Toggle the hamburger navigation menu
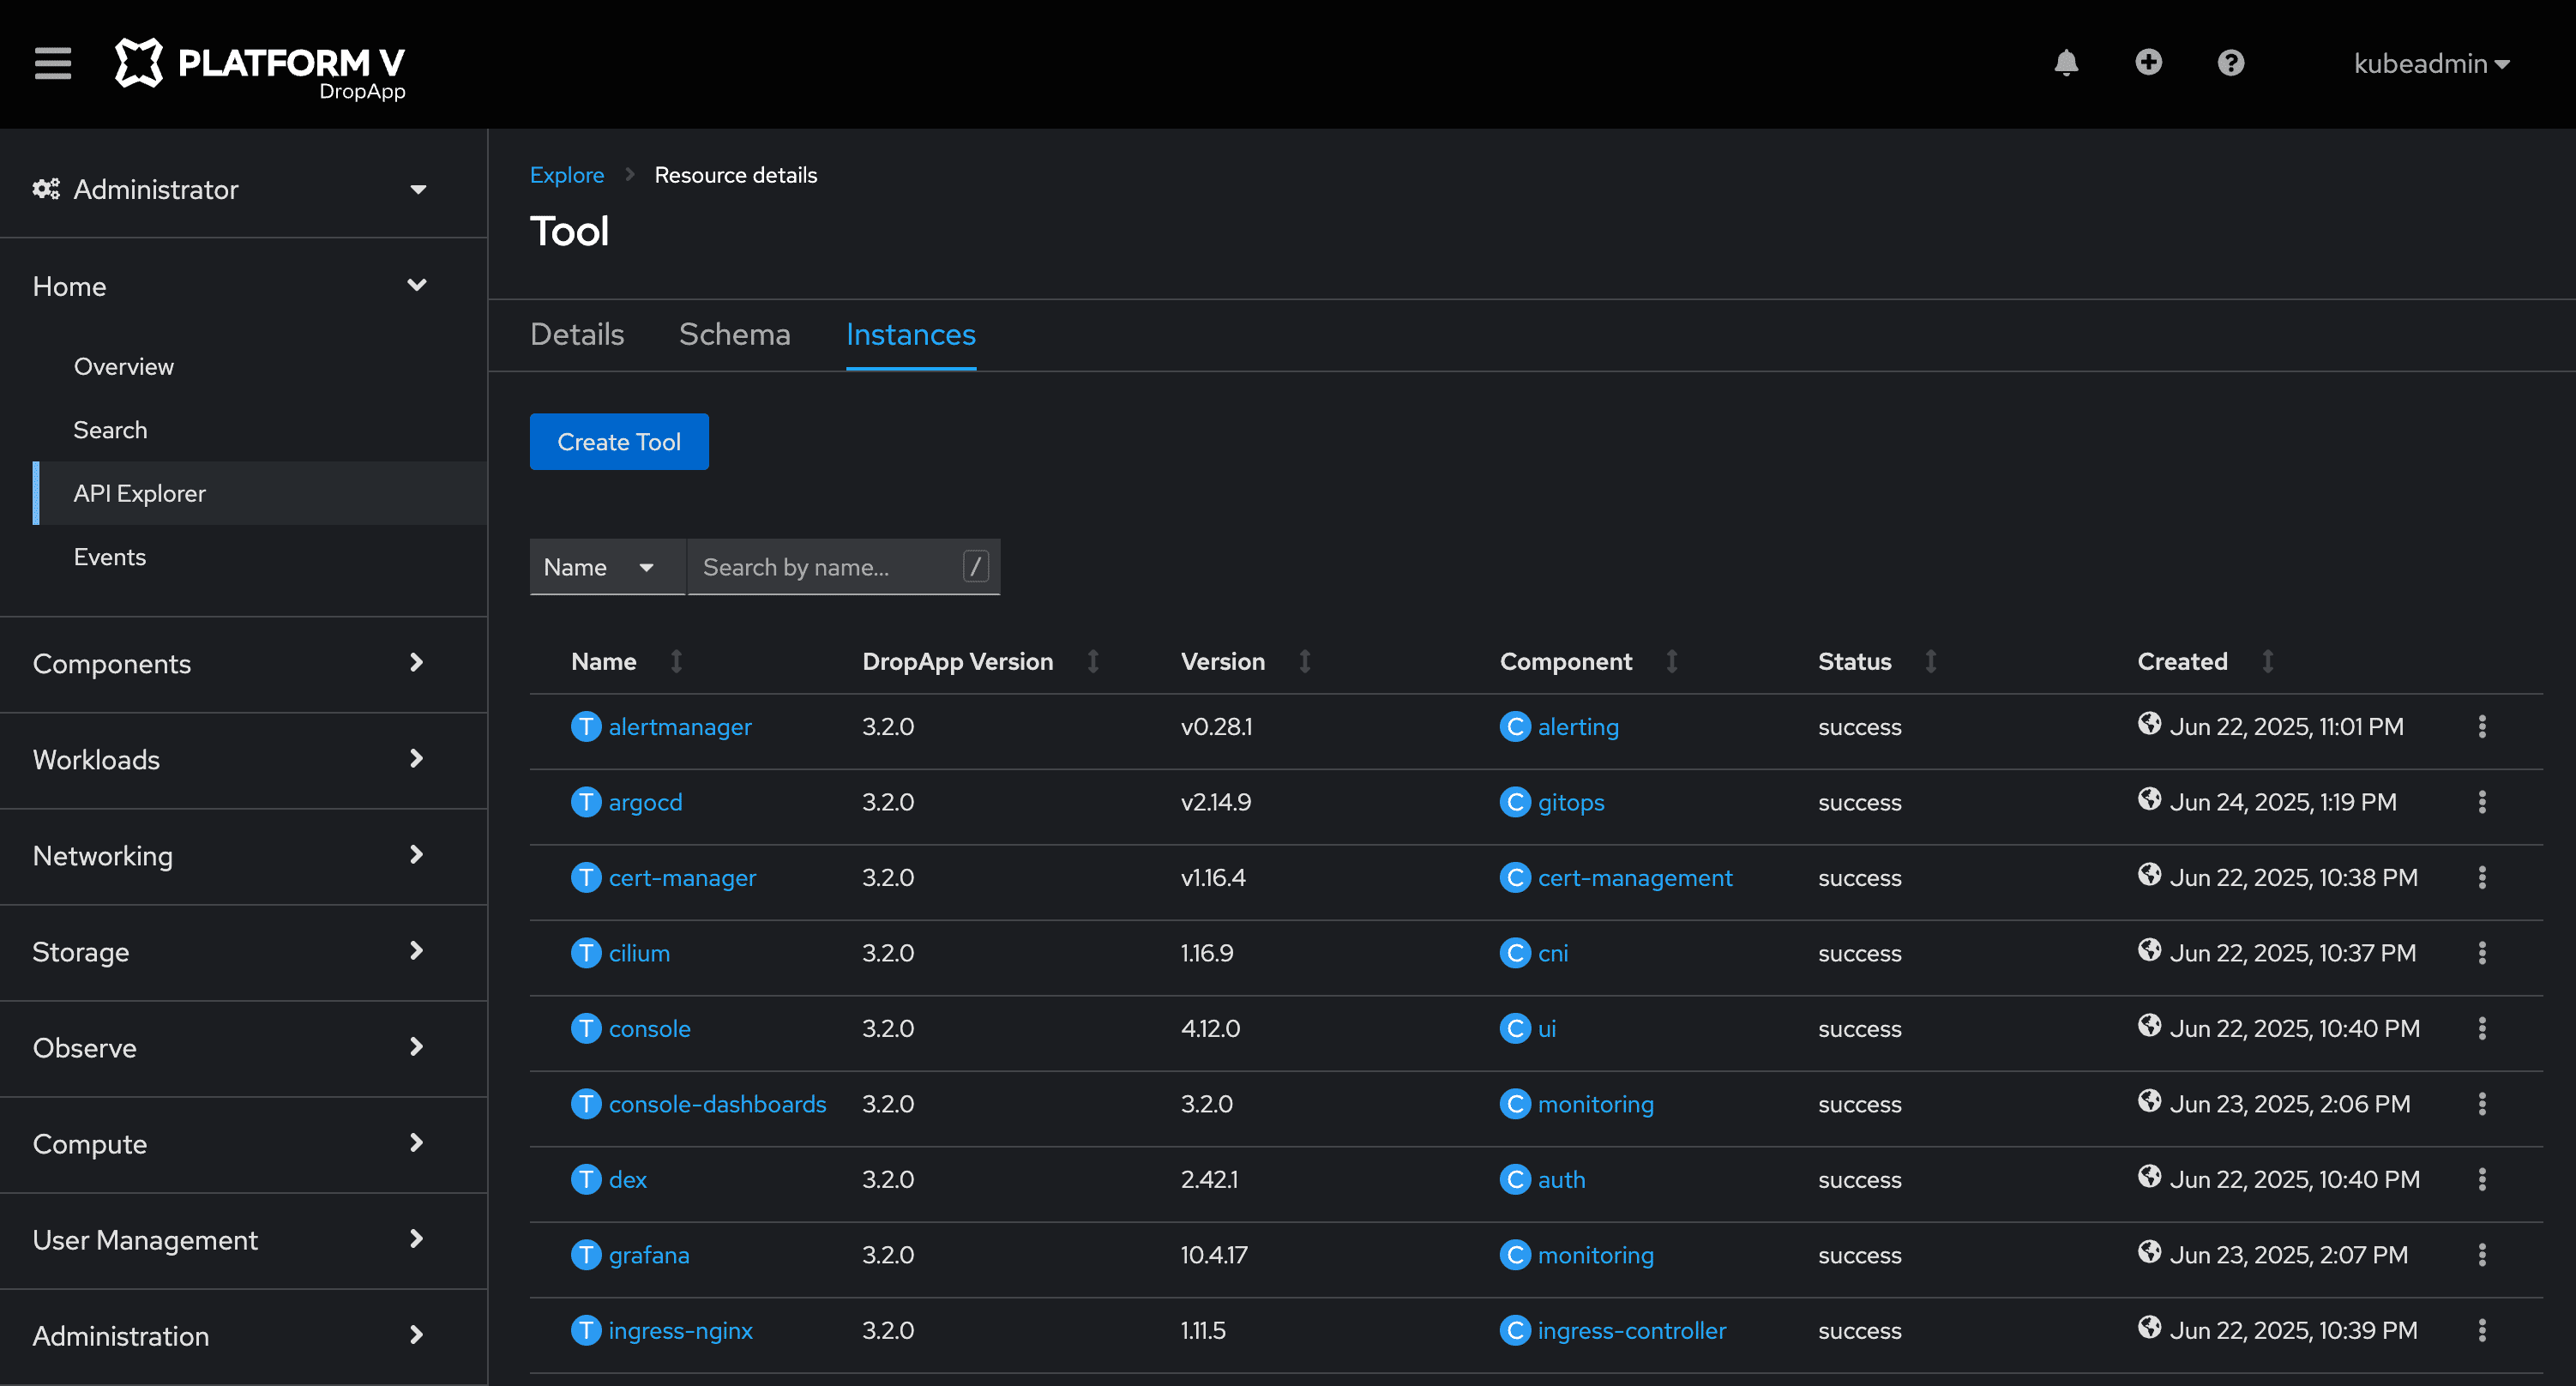Image resolution: width=2576 pixels, height=1386 pixels. pyautogui.click(x=53, y=63)
